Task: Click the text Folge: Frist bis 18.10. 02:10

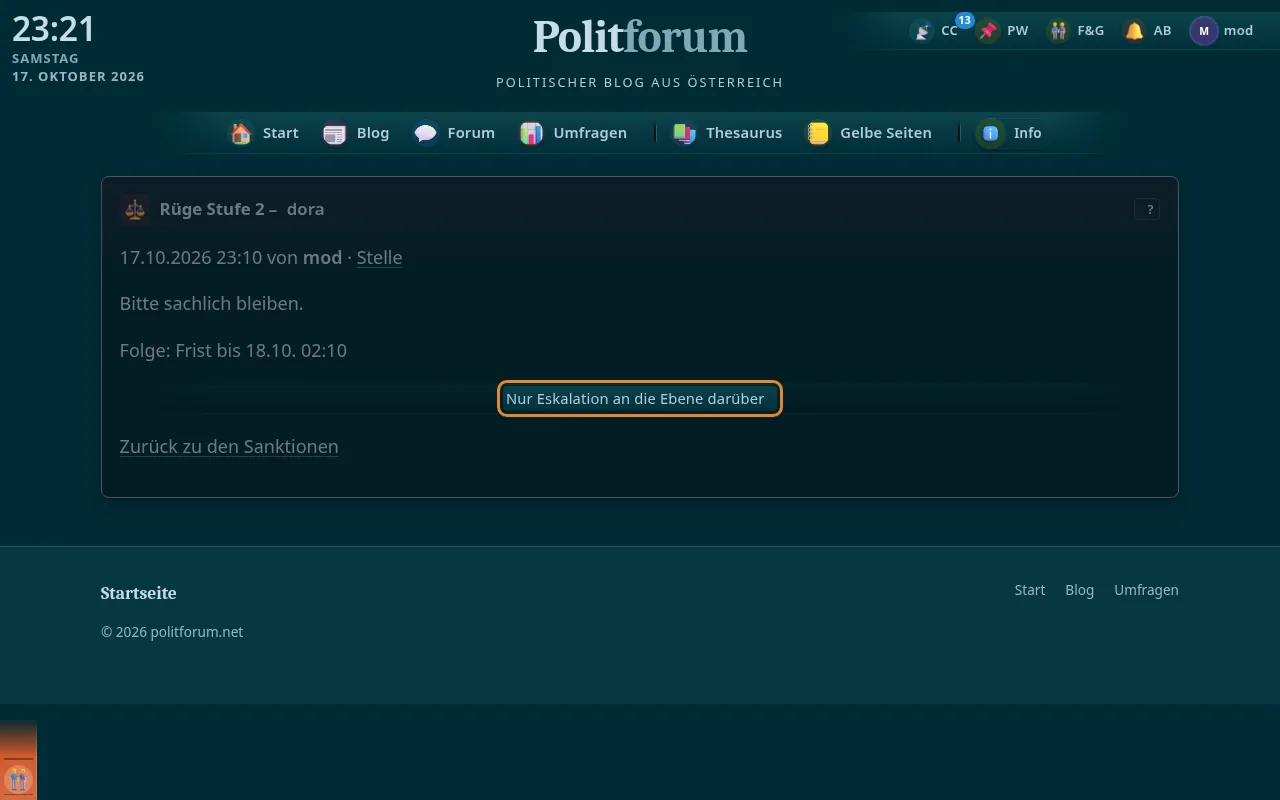Action: pos(233,350)
